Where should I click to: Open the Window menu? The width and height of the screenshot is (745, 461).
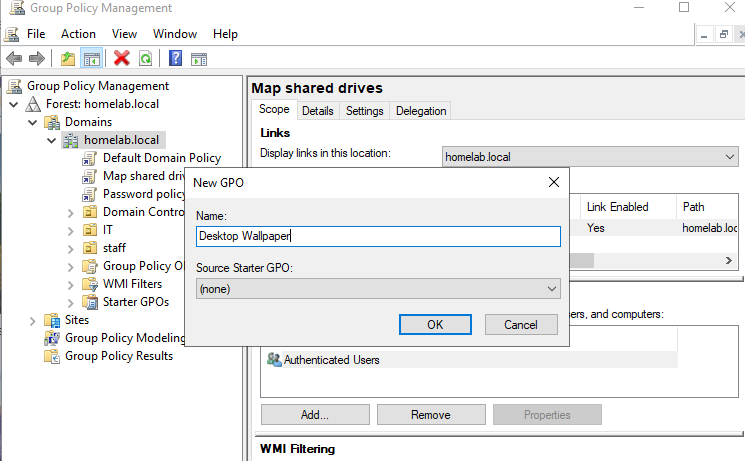[x=175, y=34]
